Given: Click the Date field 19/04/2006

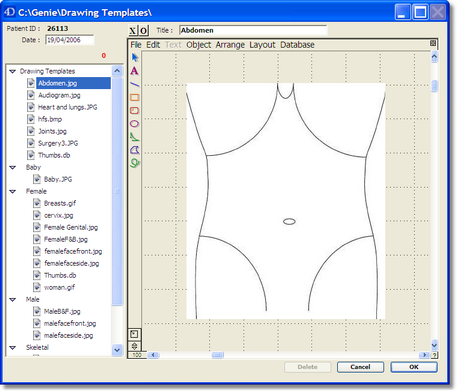Looking at the screenshot, I should pos(69,40).
